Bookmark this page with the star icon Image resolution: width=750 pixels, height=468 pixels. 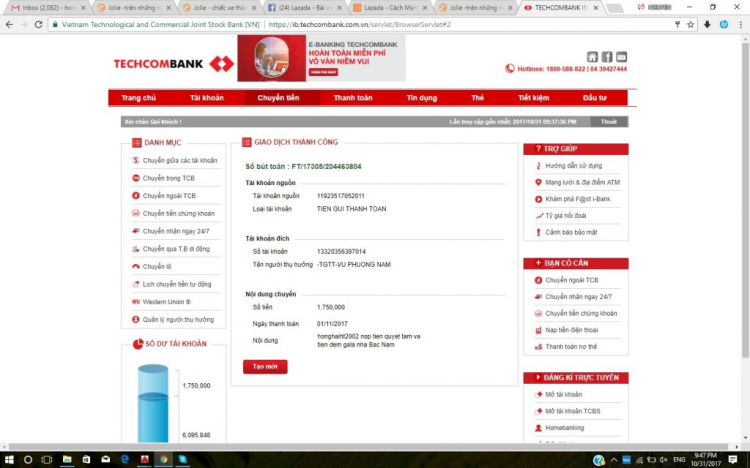point(690,24)
